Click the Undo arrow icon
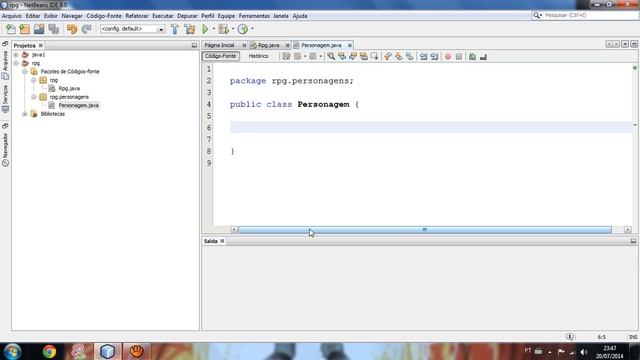 pos(72,29)
